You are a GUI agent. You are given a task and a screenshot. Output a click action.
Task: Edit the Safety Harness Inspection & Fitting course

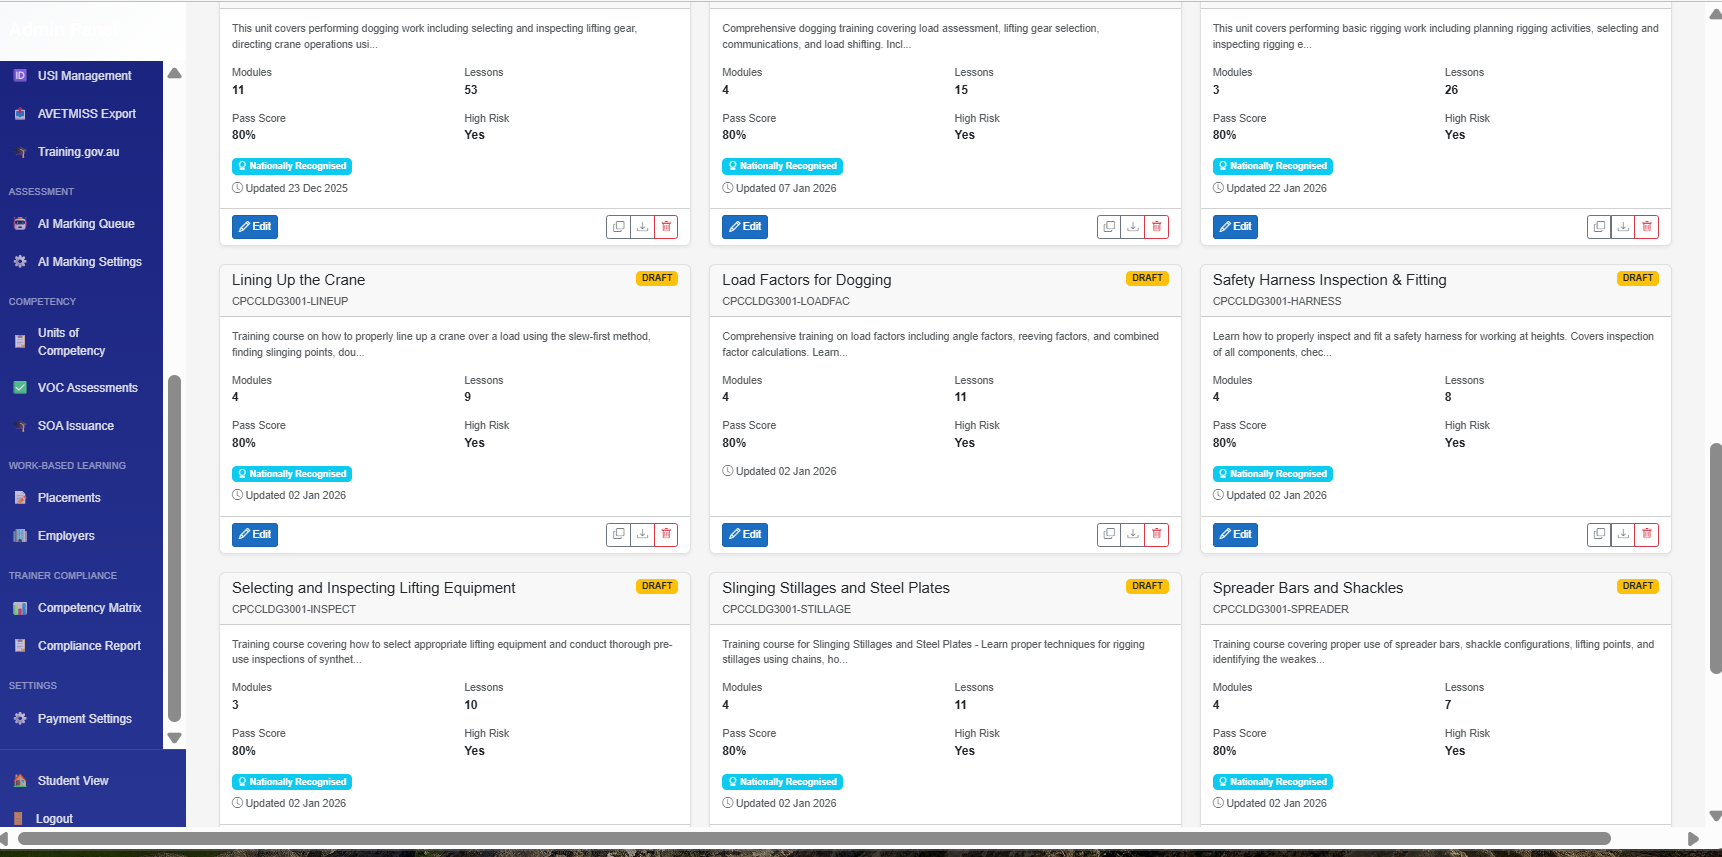[1235, 534]
